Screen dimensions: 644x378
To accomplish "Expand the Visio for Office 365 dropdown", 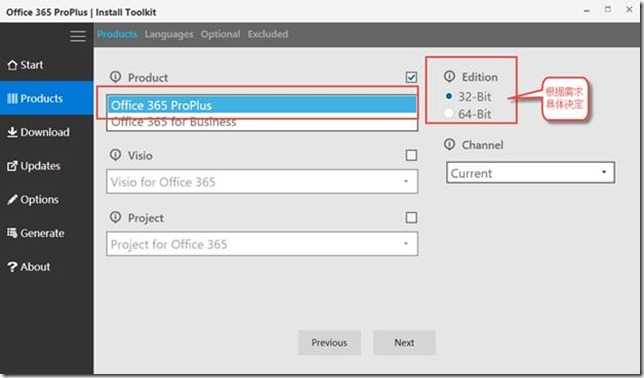I will (x=262, y=182).
